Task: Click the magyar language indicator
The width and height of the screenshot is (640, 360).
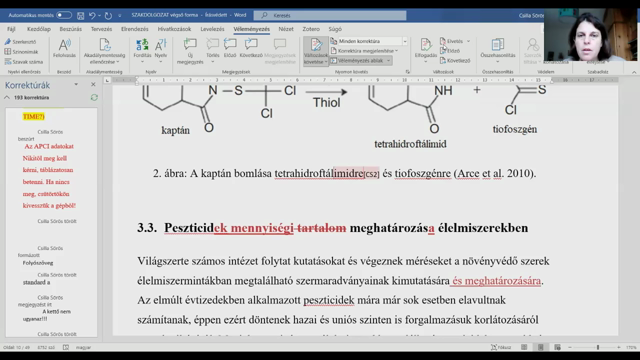Action: pos(83,347)
